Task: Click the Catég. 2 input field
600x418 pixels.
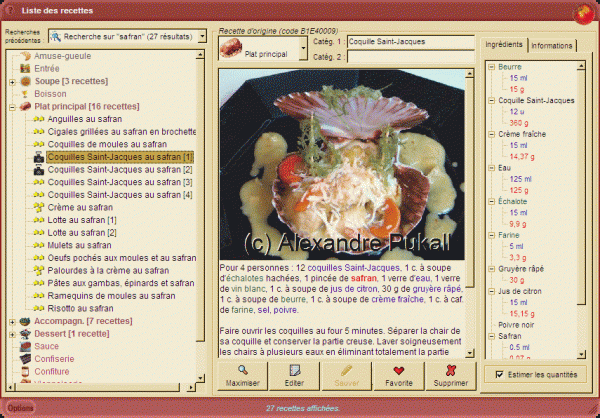Action: click(x=406, y=57)
